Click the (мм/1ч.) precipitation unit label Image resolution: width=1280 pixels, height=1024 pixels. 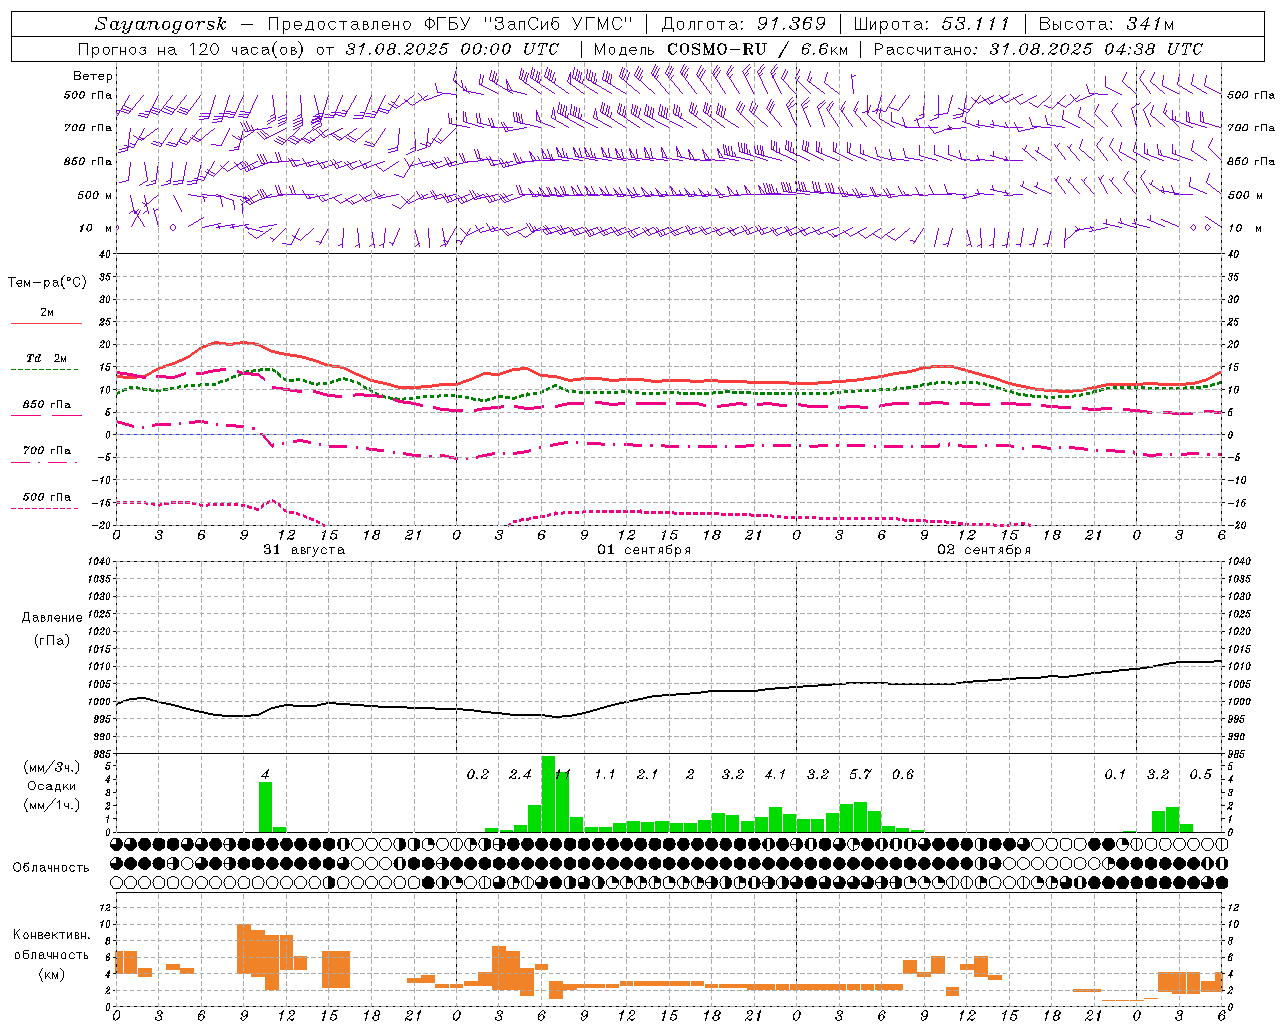pyautogui.click(x=51, y=806)
